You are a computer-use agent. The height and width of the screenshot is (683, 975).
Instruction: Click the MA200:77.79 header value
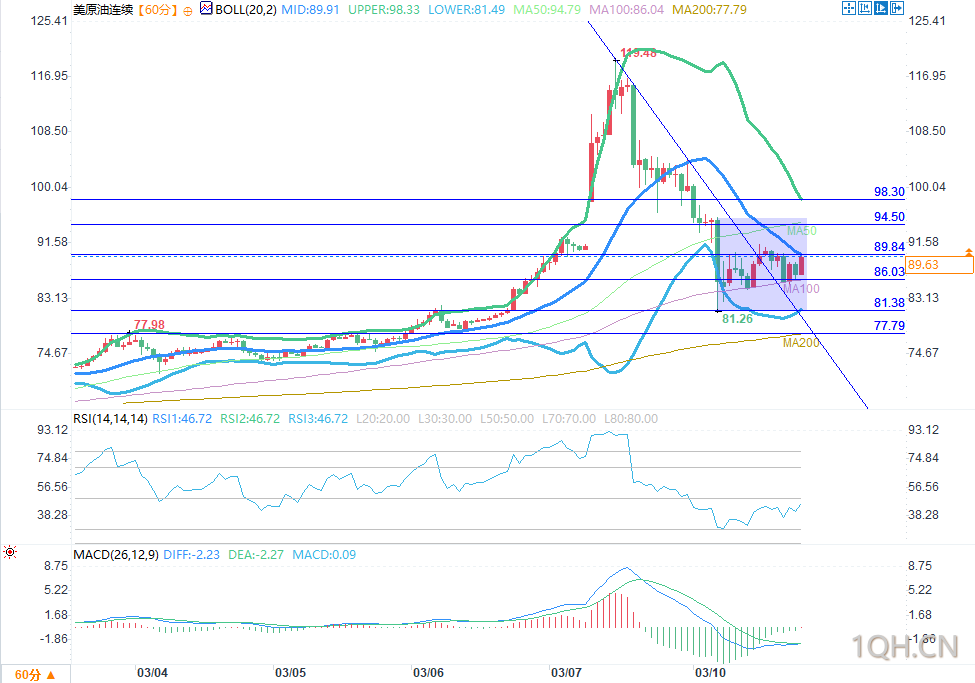pyautogui.click(x=709, y=10)
